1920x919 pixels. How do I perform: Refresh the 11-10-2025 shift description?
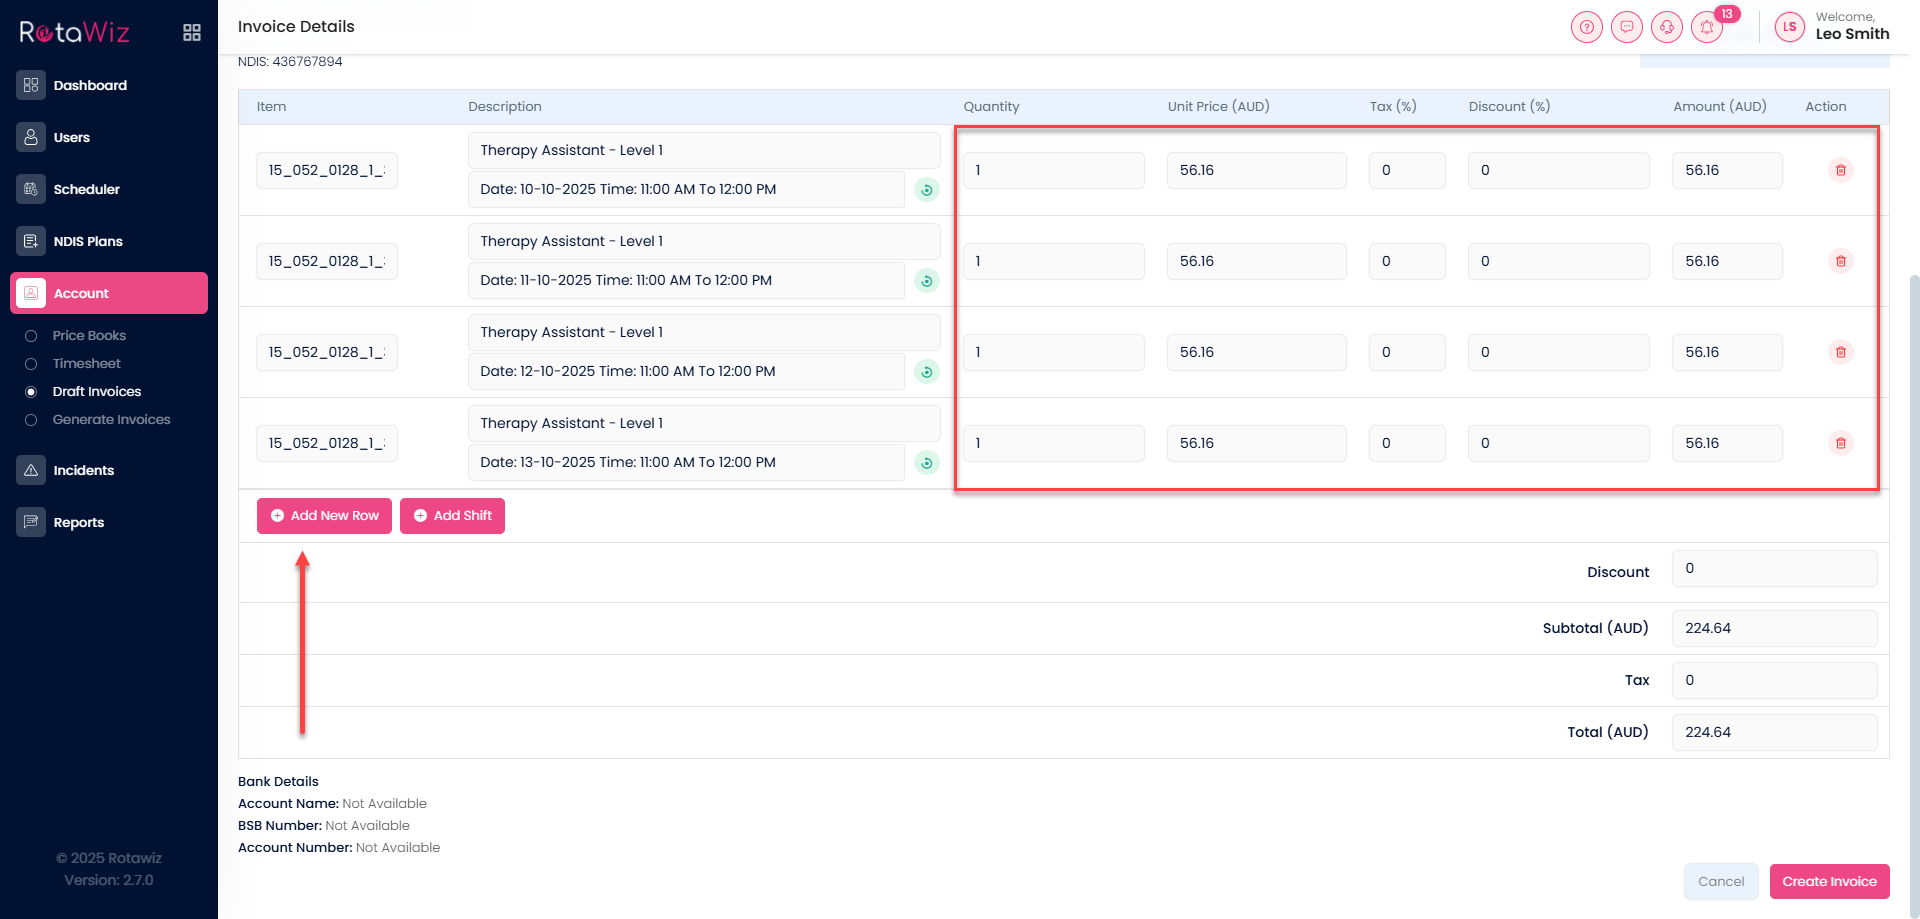tap(927, 281)
